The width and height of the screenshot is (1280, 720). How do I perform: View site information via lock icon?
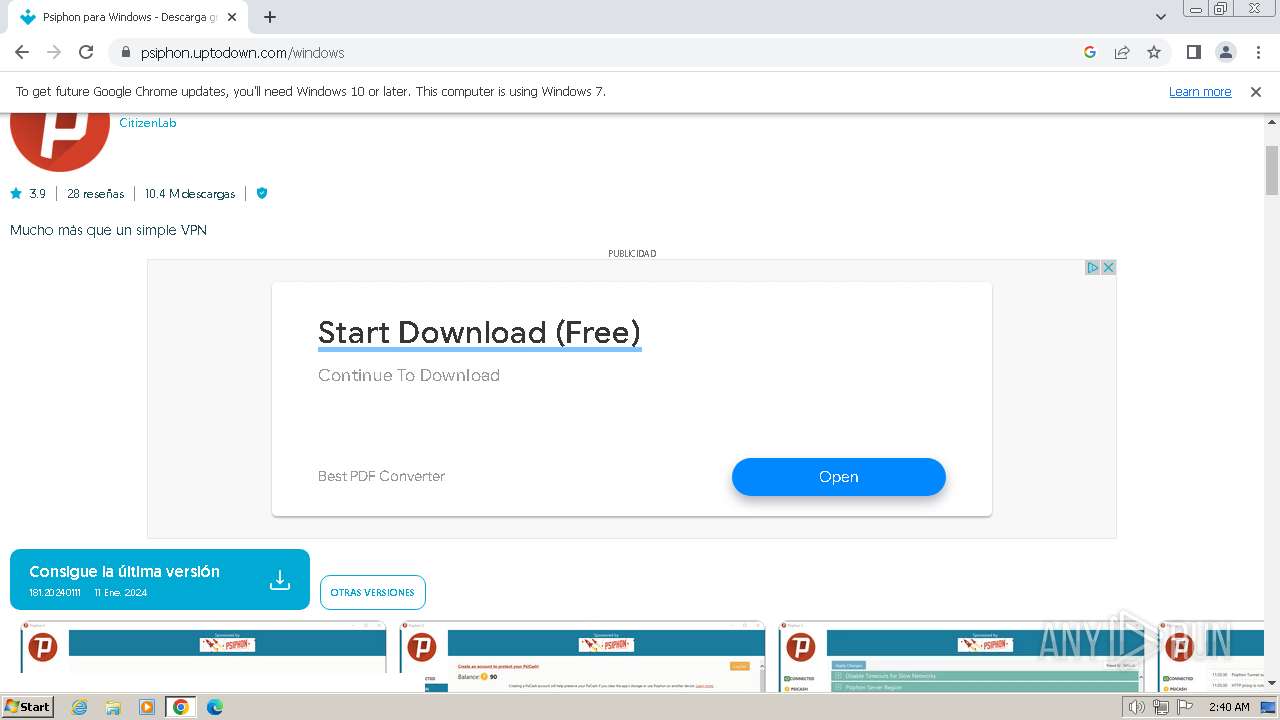point(126,53)
